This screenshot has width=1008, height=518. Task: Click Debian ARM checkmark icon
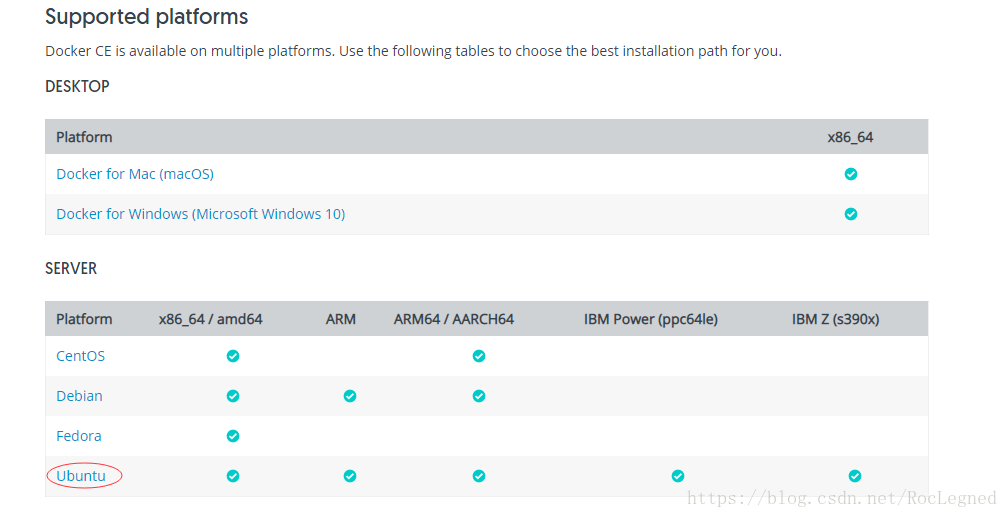click(x=350, y=396)
